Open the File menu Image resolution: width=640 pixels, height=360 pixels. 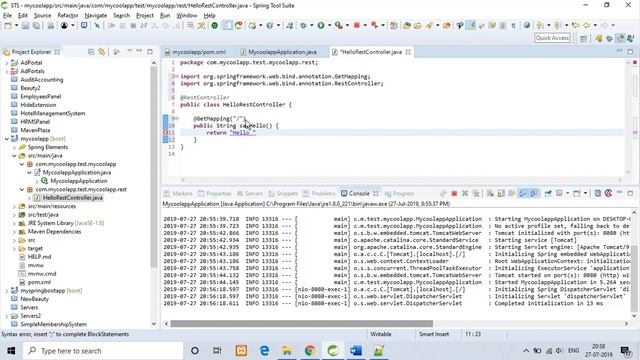(7, 16)
